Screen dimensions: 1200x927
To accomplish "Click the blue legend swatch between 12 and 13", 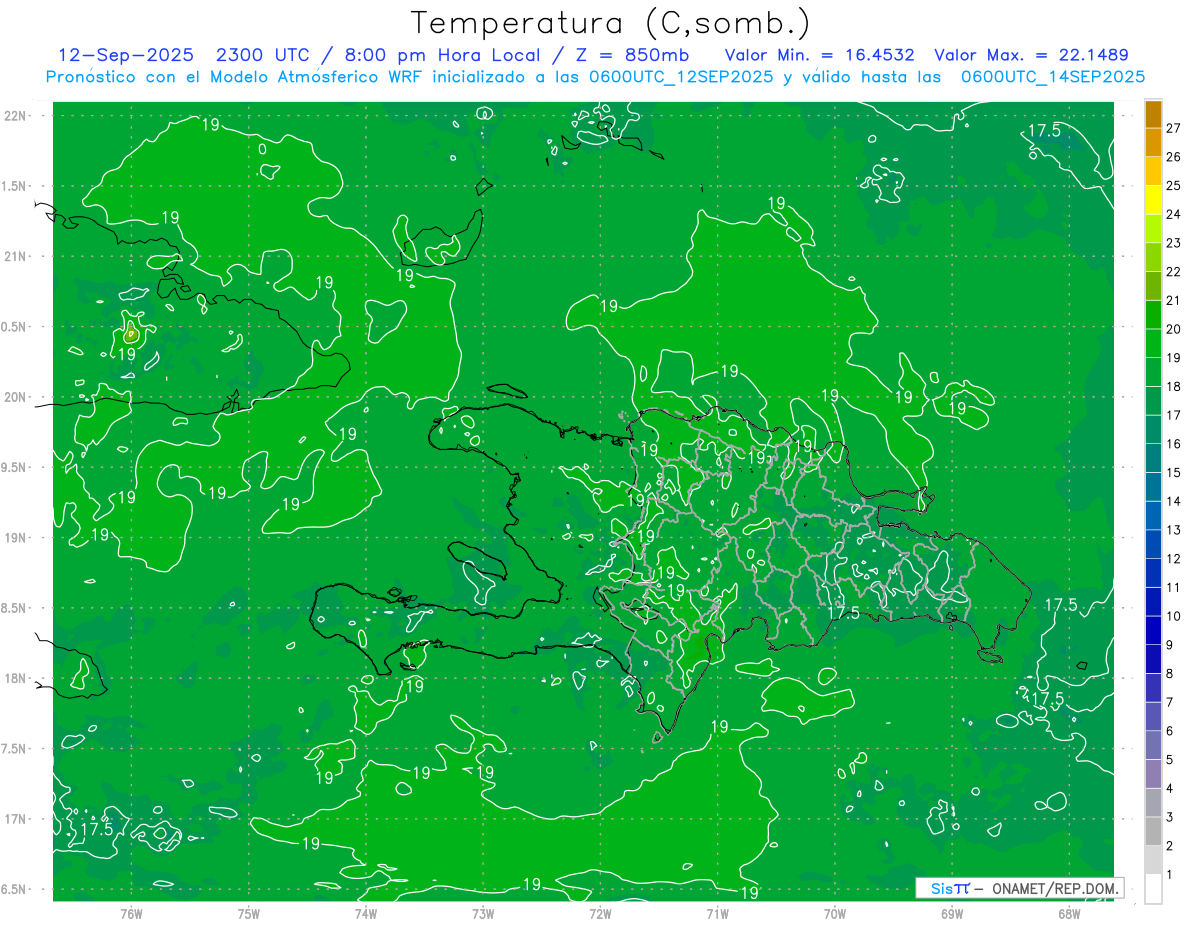I will (1153, 544).
